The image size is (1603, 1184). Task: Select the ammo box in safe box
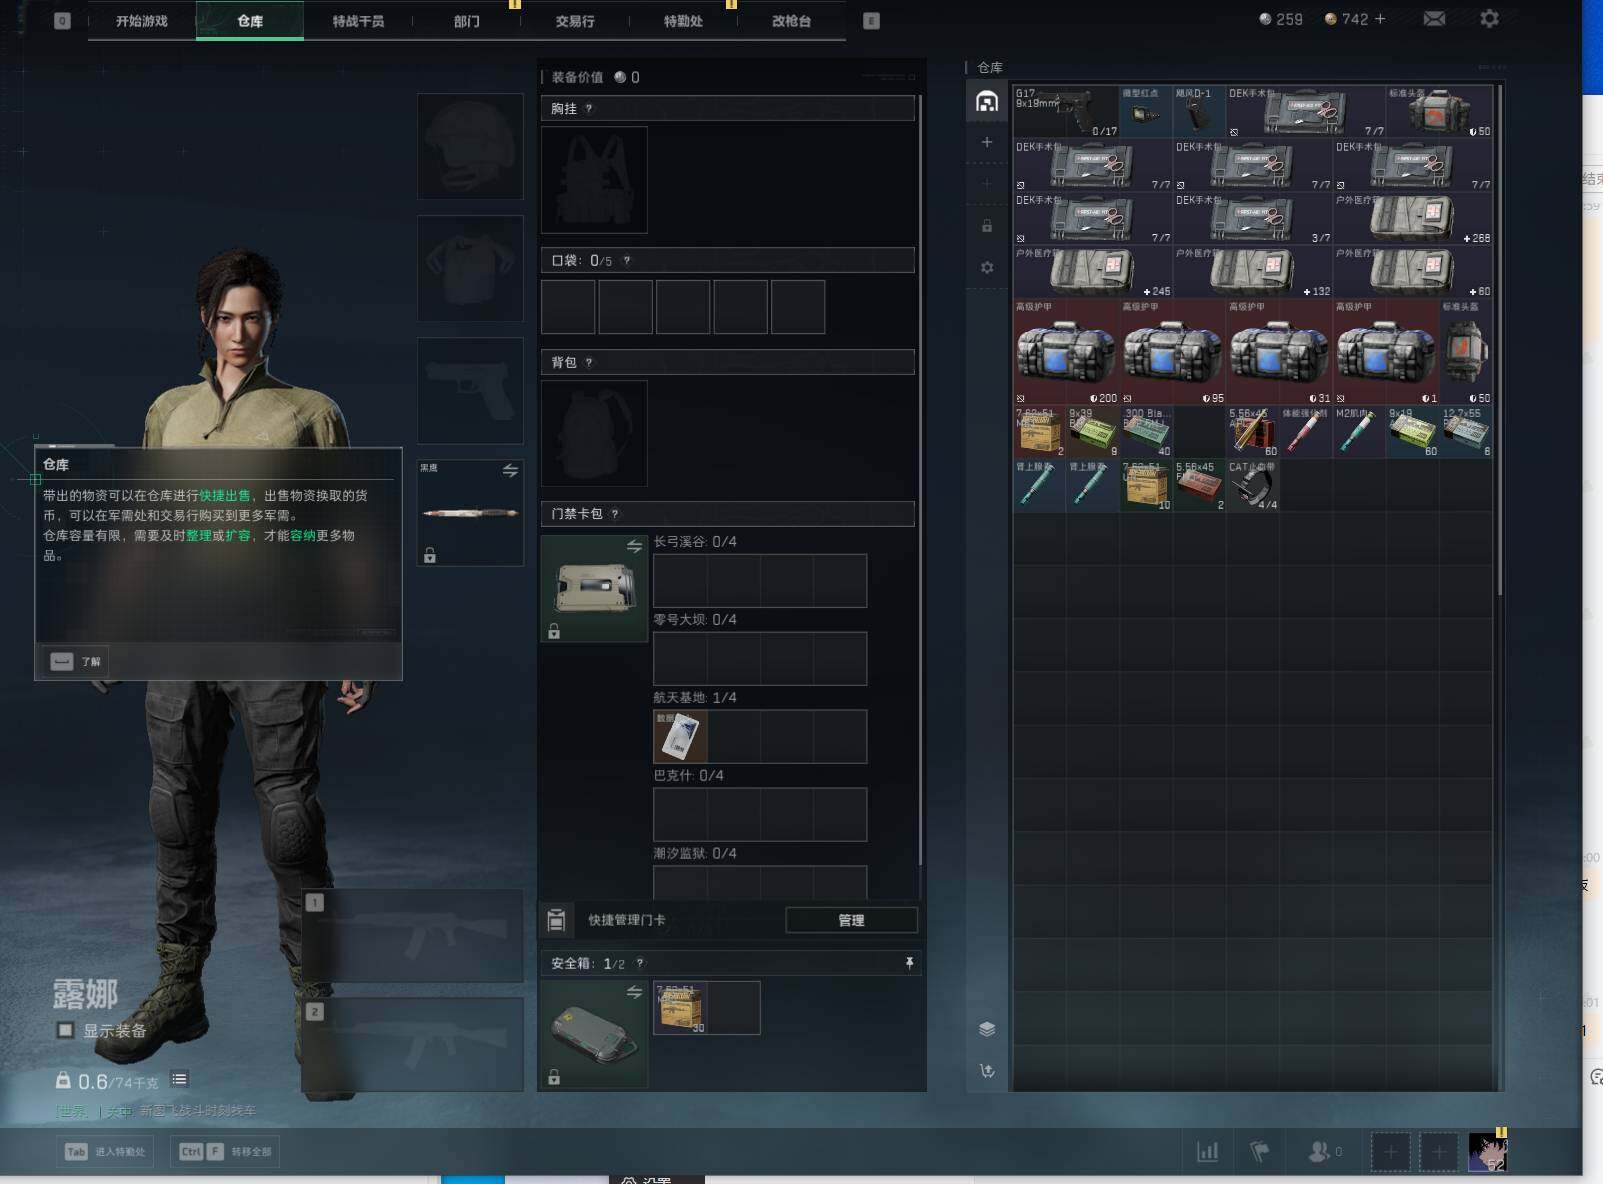pyautogui.click(x=680, y=1007)
